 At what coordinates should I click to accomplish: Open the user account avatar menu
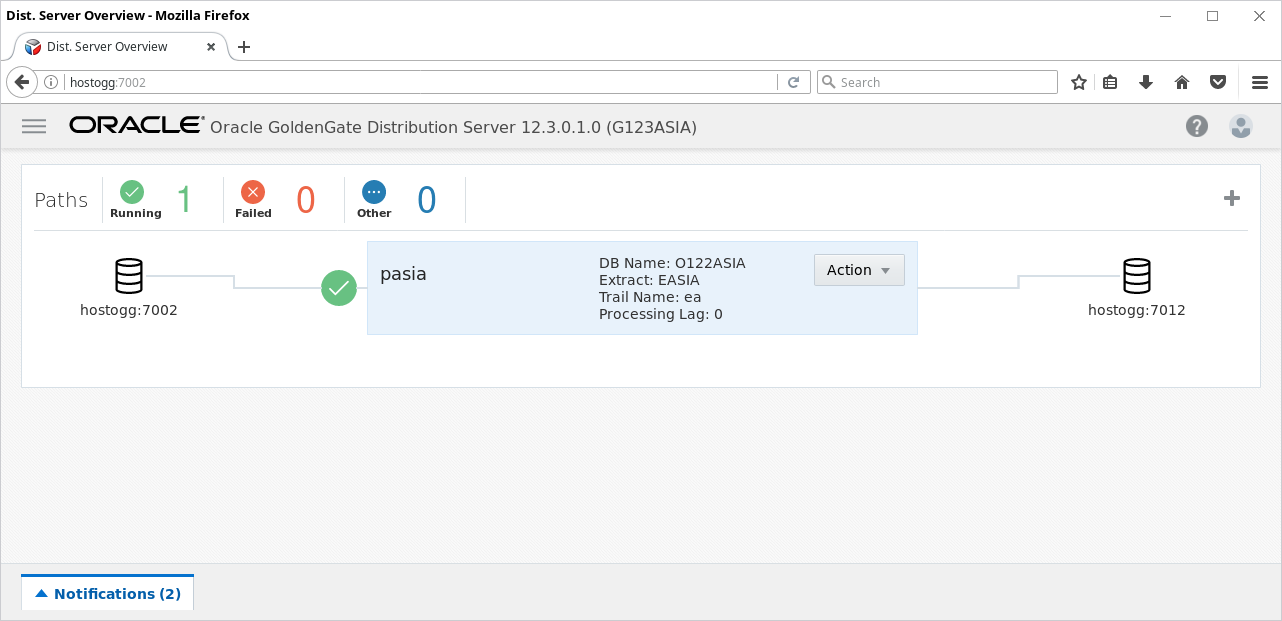(x=1241, y=126)
